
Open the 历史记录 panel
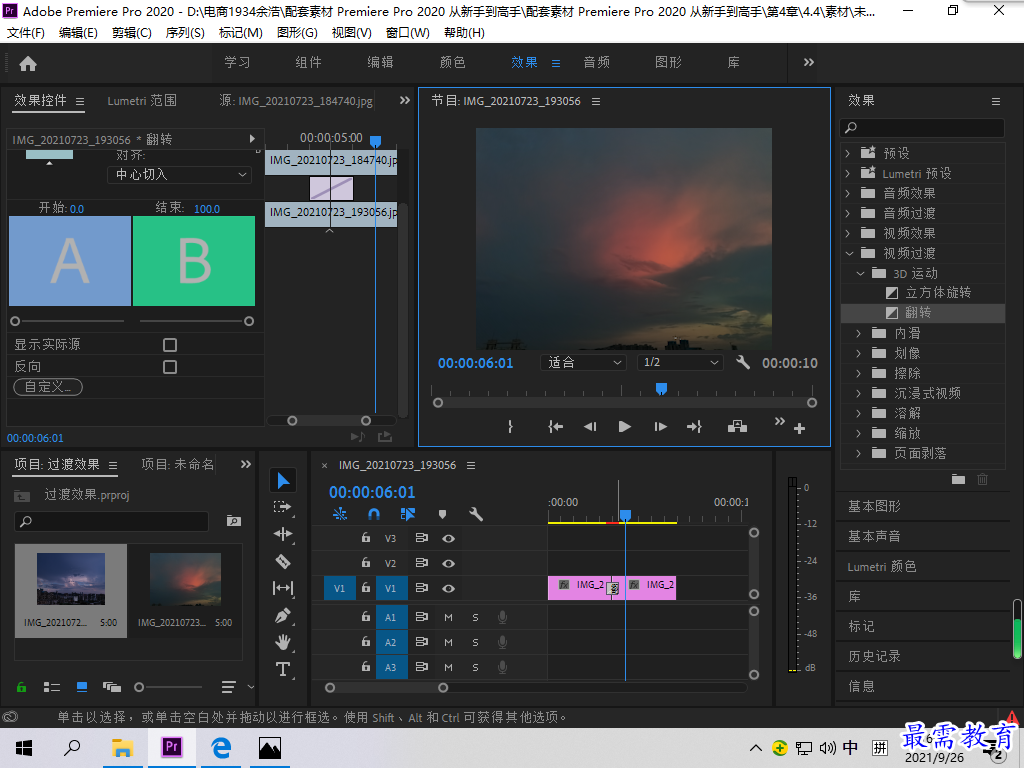(874, 656)
